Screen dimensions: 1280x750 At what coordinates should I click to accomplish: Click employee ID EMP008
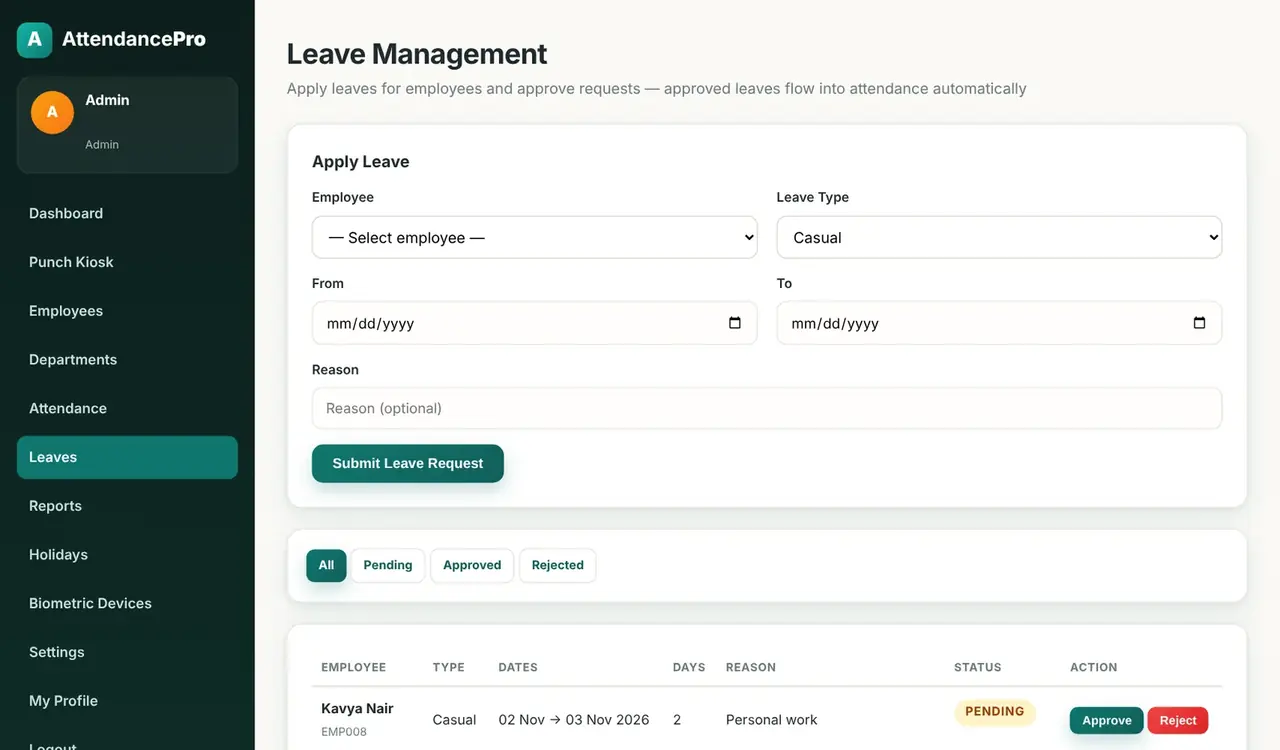pos(344,732)
